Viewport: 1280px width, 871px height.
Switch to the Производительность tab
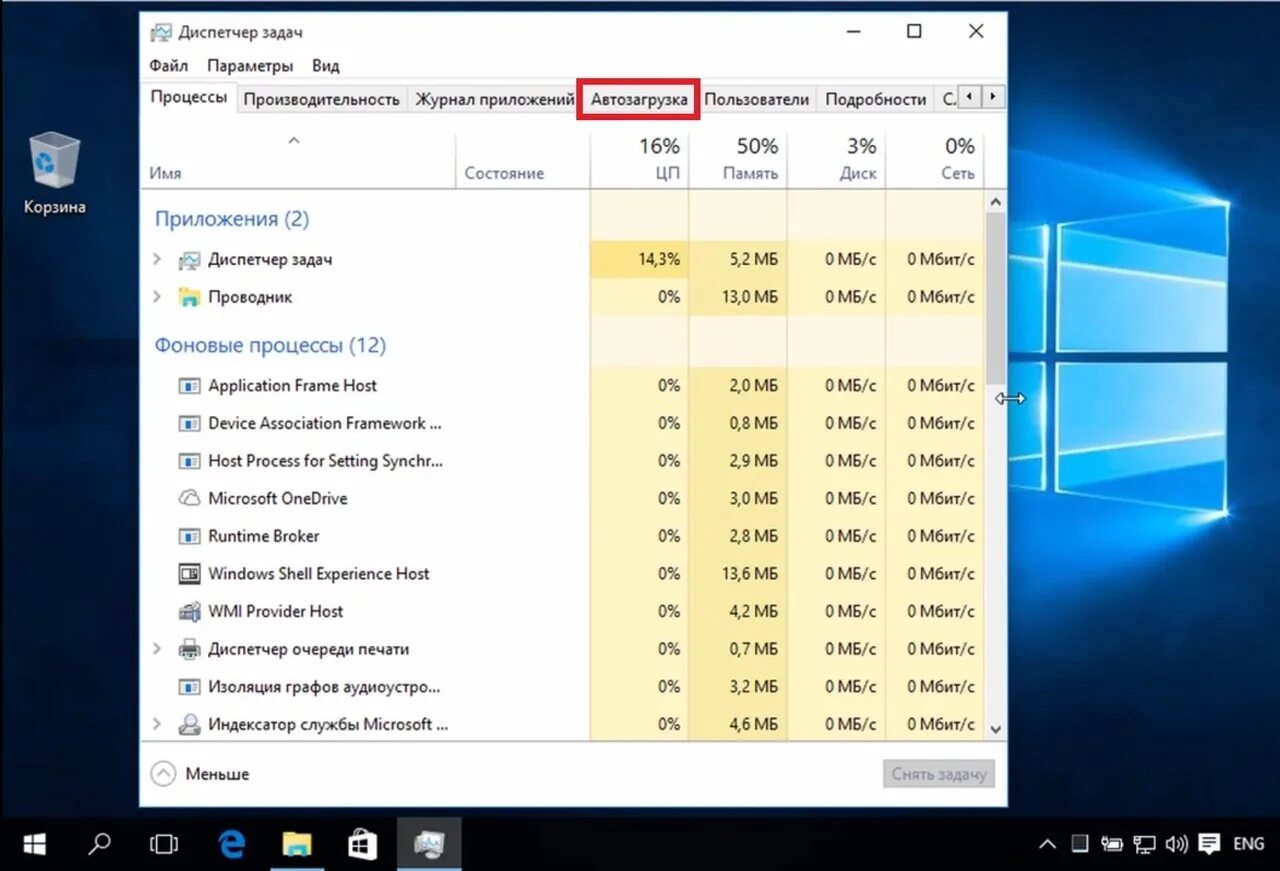coord(322,99)
